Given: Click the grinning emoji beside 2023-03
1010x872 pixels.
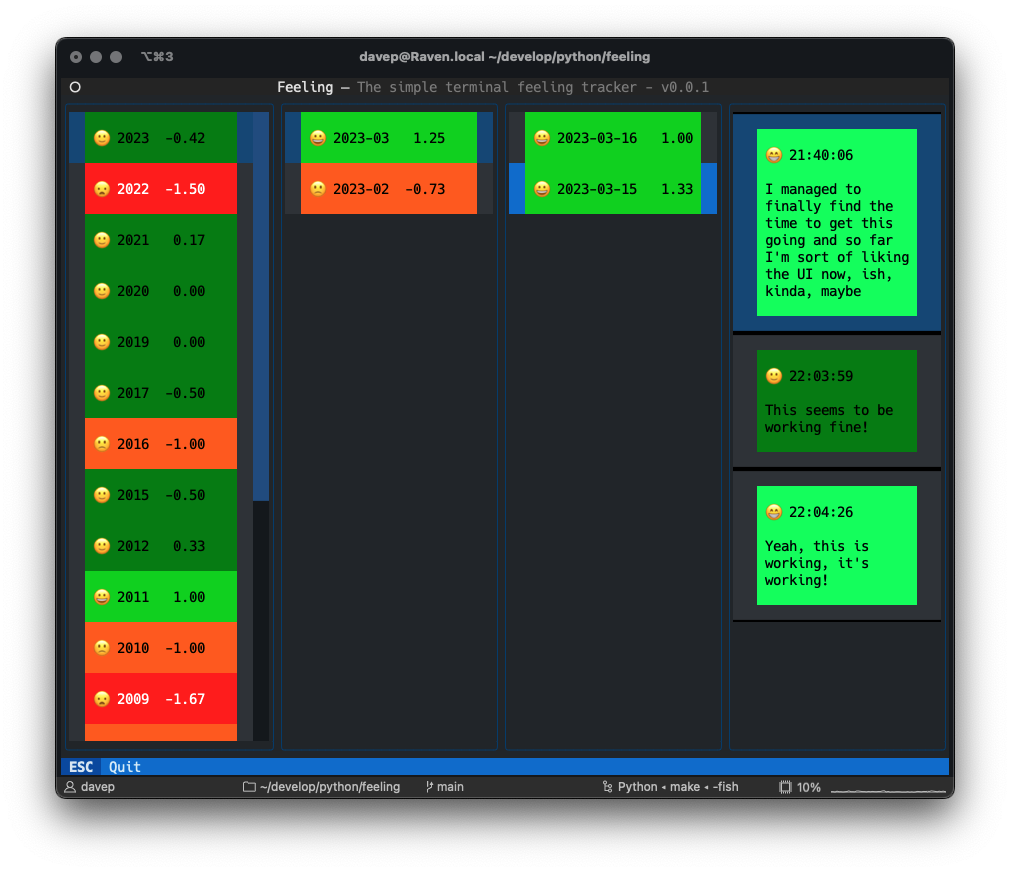Looking at the screenshot, I should tap(318, 138).
